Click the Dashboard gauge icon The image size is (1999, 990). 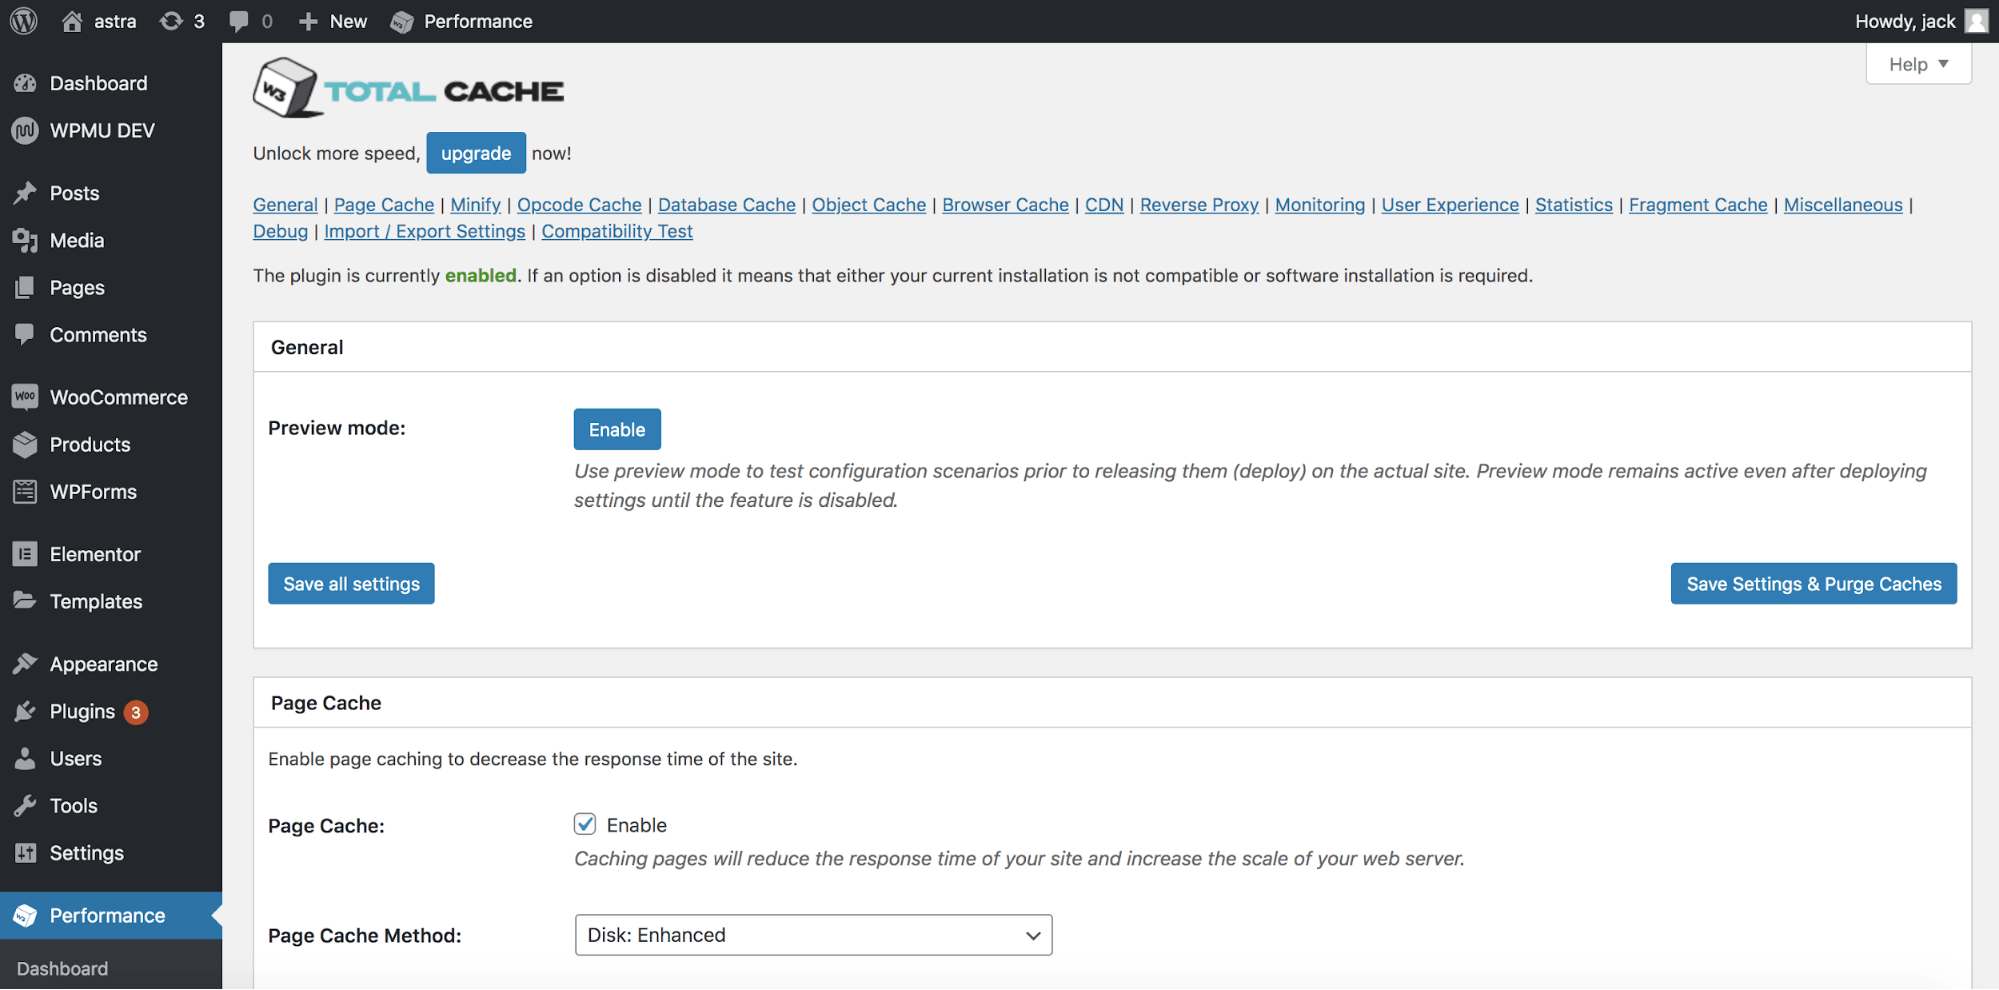(x=25, y=83)
